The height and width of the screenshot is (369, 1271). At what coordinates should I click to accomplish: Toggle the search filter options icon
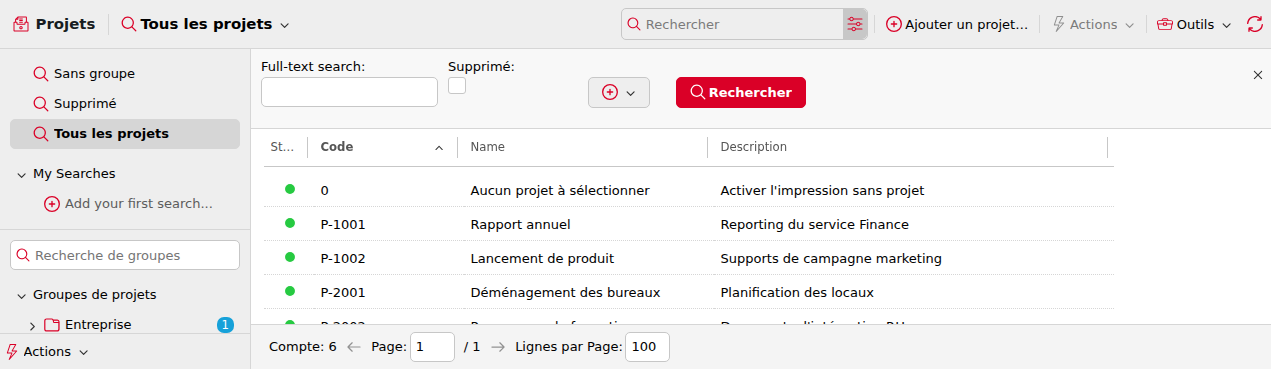pyautogui.click(x=855, y=24)
